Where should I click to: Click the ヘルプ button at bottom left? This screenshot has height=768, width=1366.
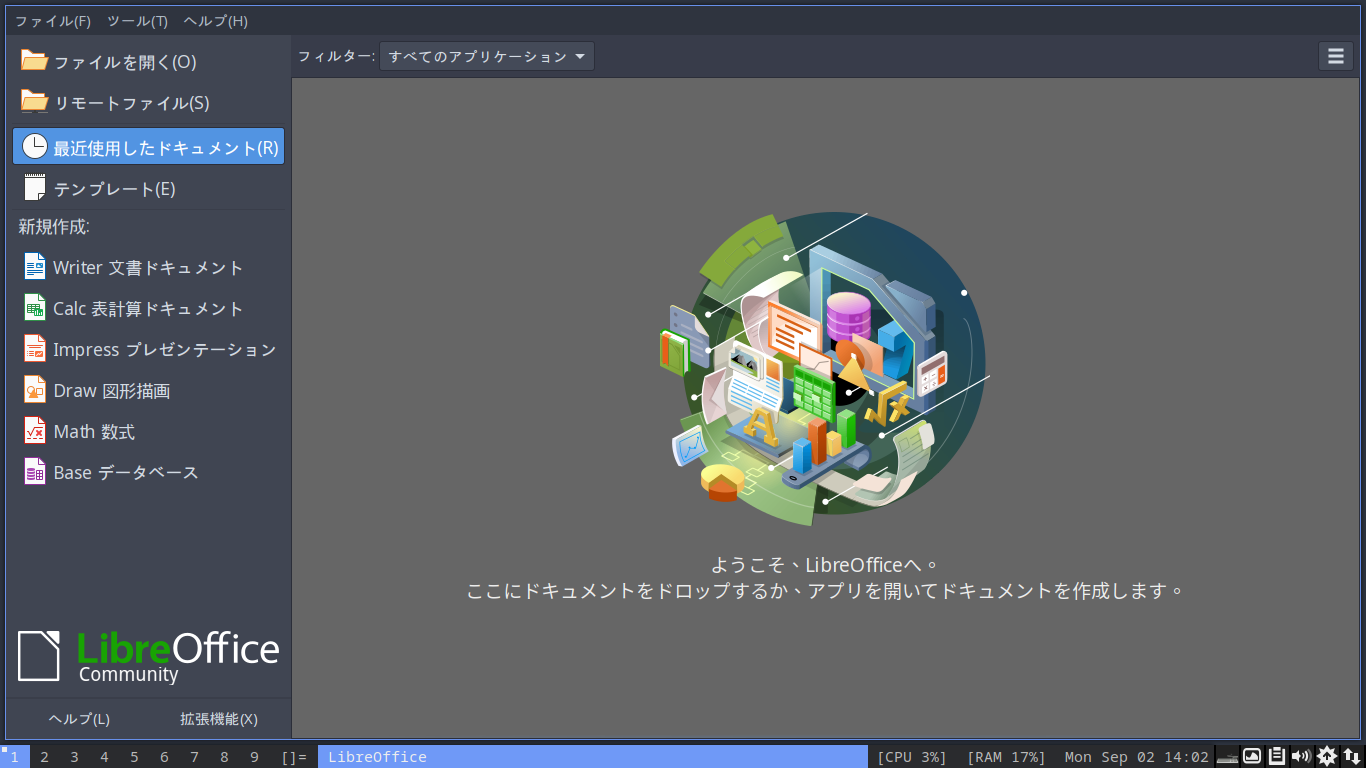(79, 718)
